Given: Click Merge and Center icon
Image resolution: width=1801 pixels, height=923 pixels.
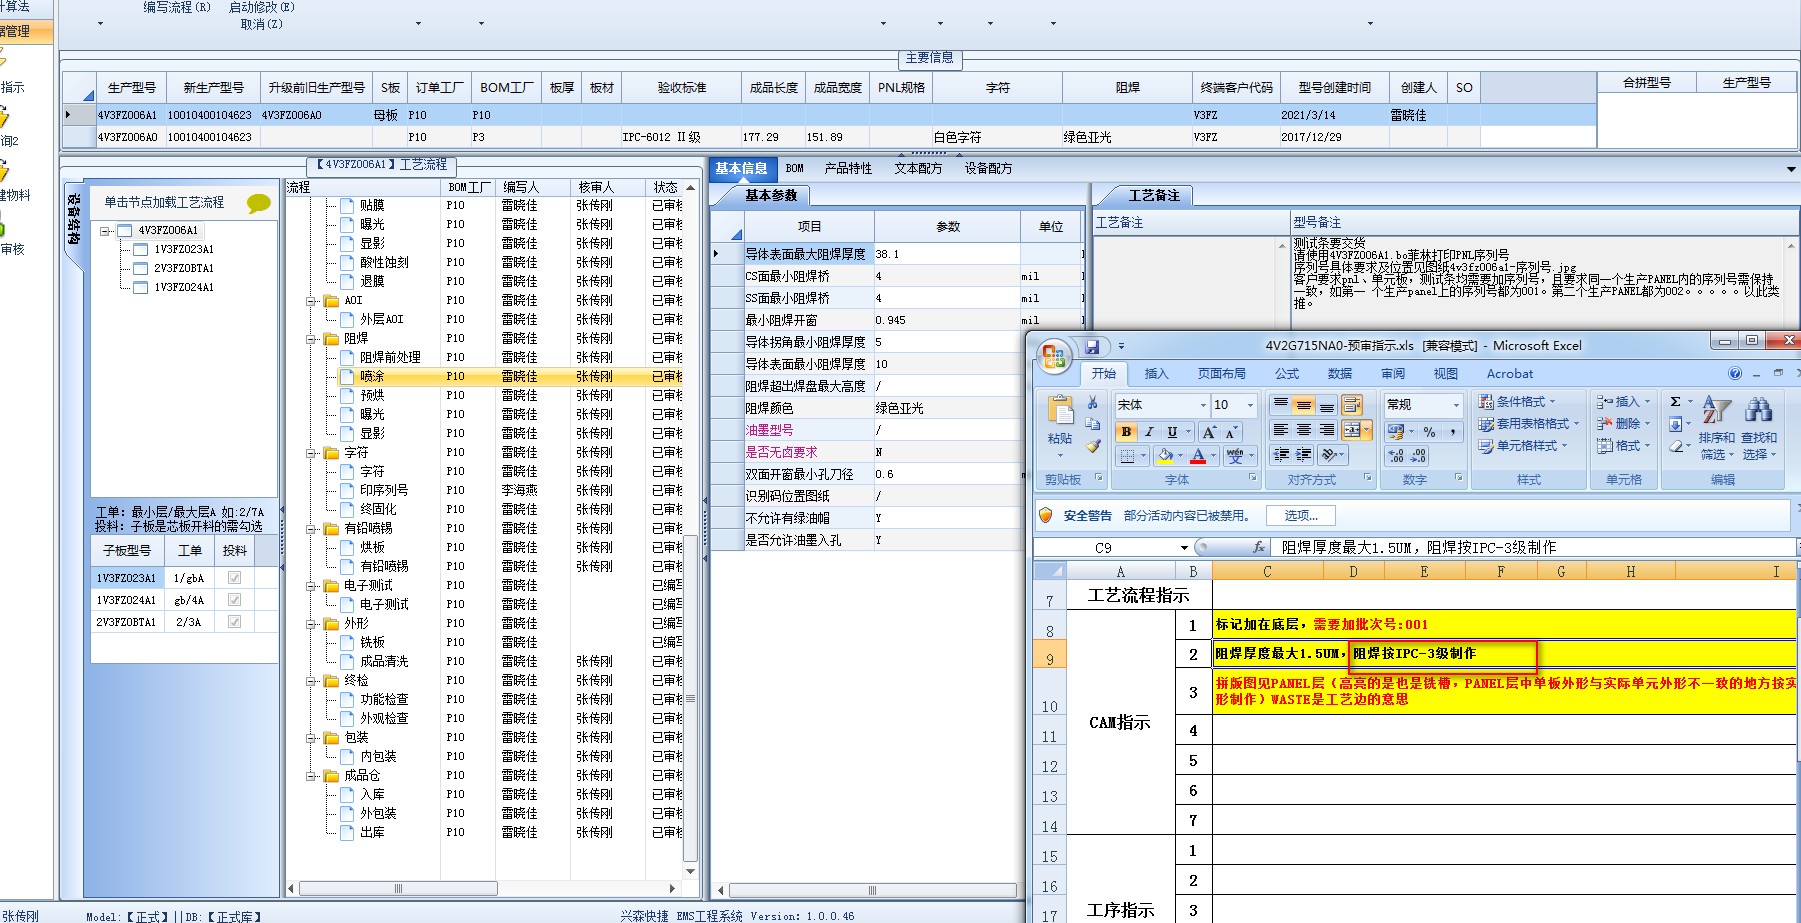Looking at the screenshot, I should tap(1352, 430).
